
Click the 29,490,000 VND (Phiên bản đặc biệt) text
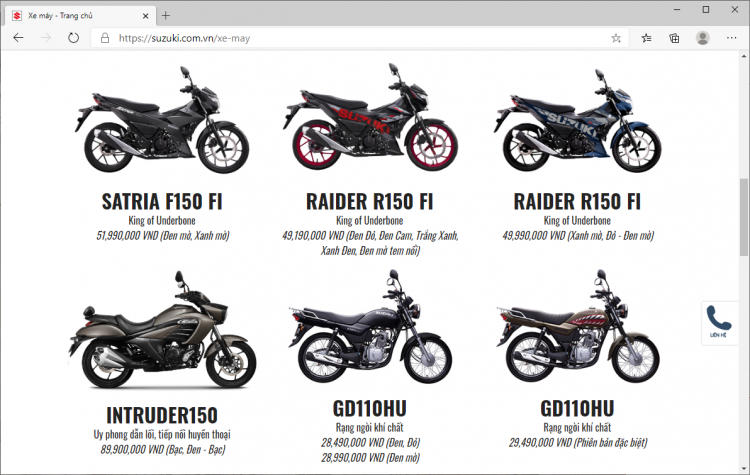point(578,442)
